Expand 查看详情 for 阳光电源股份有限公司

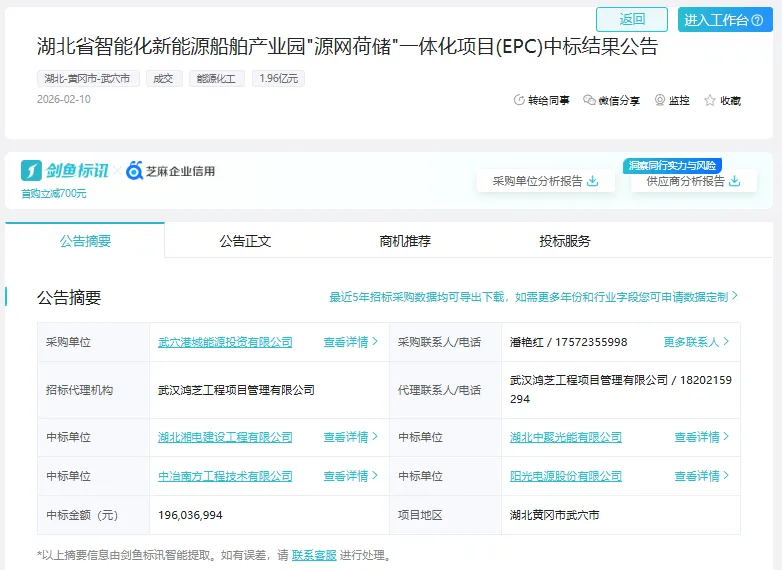(702, 476)
